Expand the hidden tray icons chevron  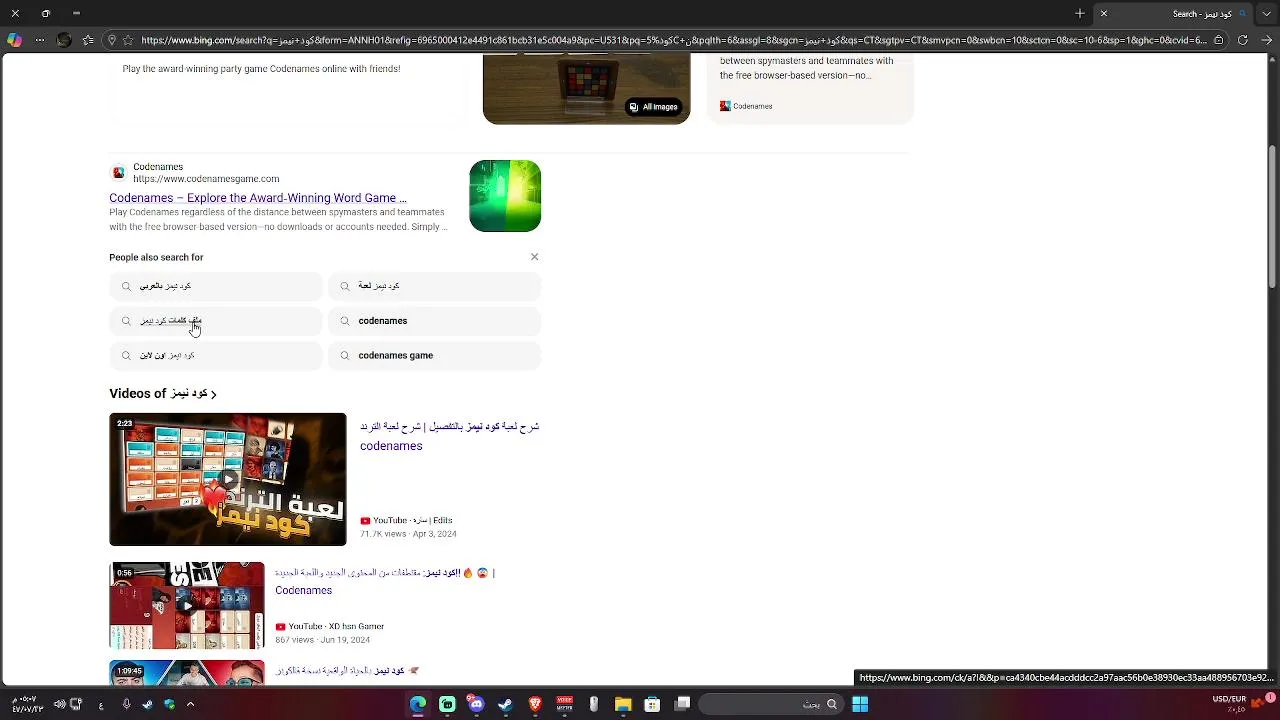[190, 705]
